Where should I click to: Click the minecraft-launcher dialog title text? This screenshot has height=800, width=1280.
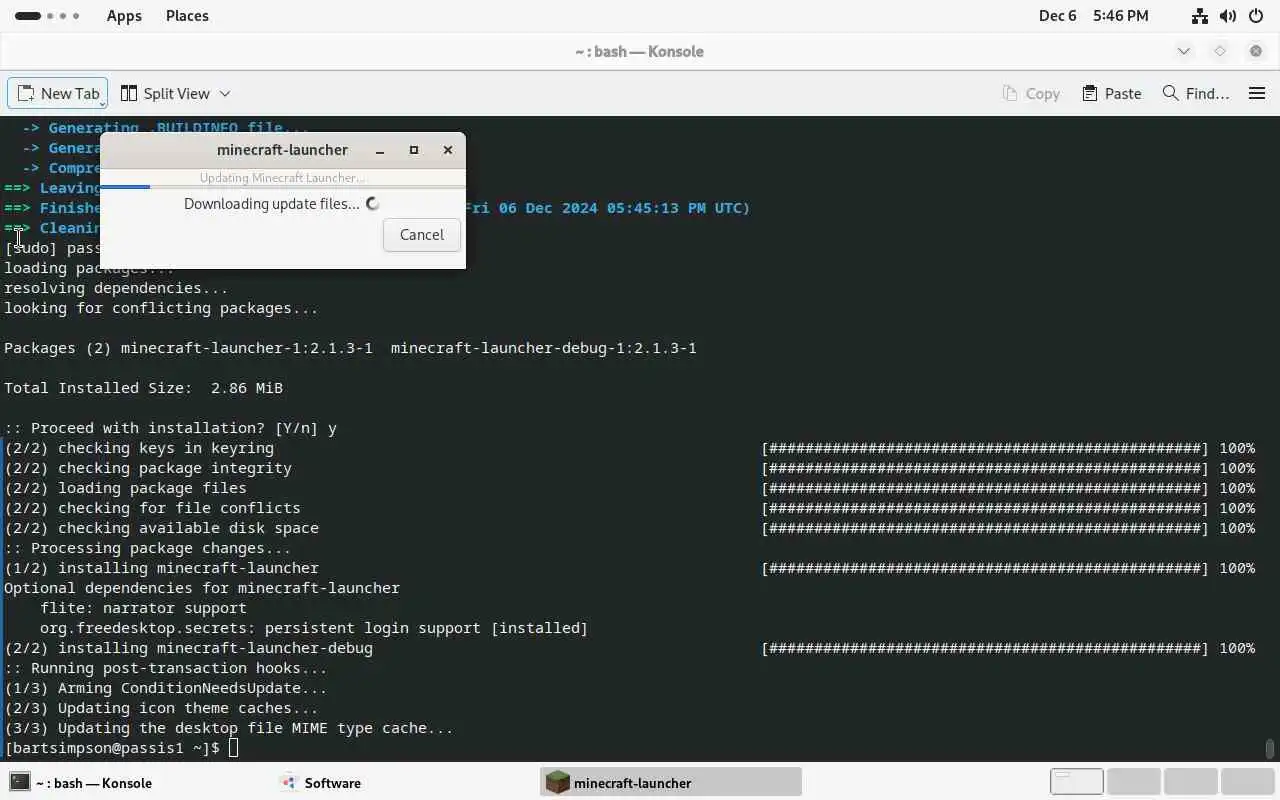282,150
